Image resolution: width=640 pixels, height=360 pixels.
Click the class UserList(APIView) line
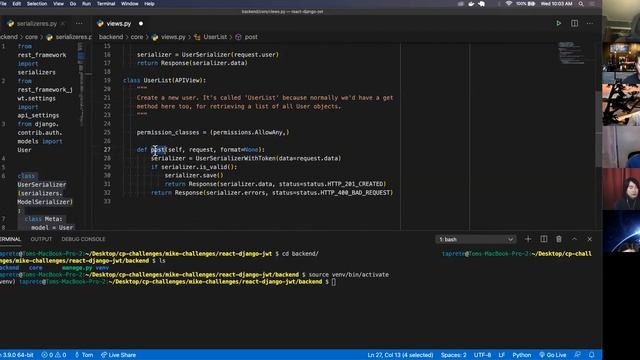pyautogui.click(x=164, y=80)
